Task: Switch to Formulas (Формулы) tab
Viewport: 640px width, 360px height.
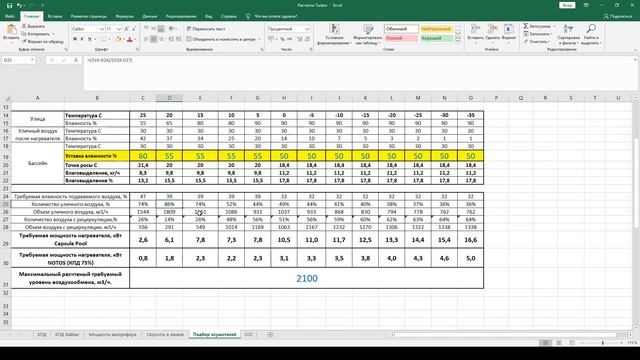Action: pos(124,16)
